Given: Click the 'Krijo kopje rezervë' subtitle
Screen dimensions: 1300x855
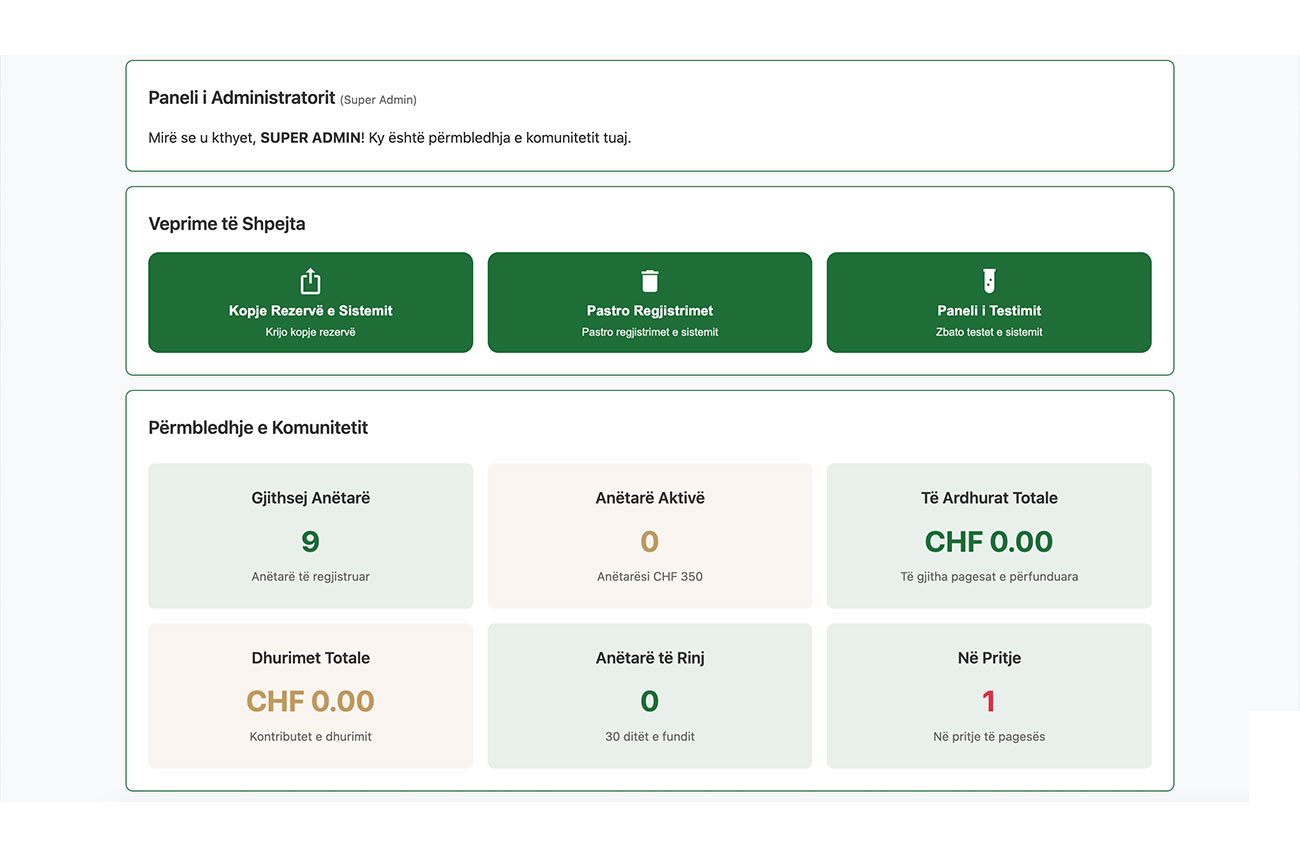Looking at the screenshot, I should point(310,332).
